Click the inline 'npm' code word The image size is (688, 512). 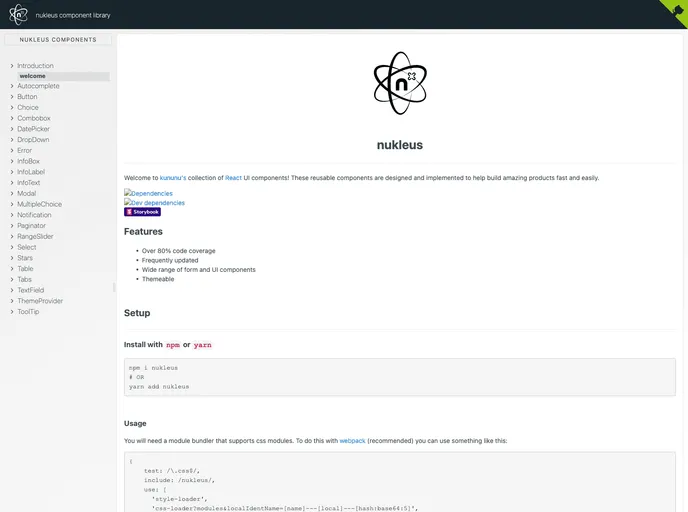coord(173,345)
